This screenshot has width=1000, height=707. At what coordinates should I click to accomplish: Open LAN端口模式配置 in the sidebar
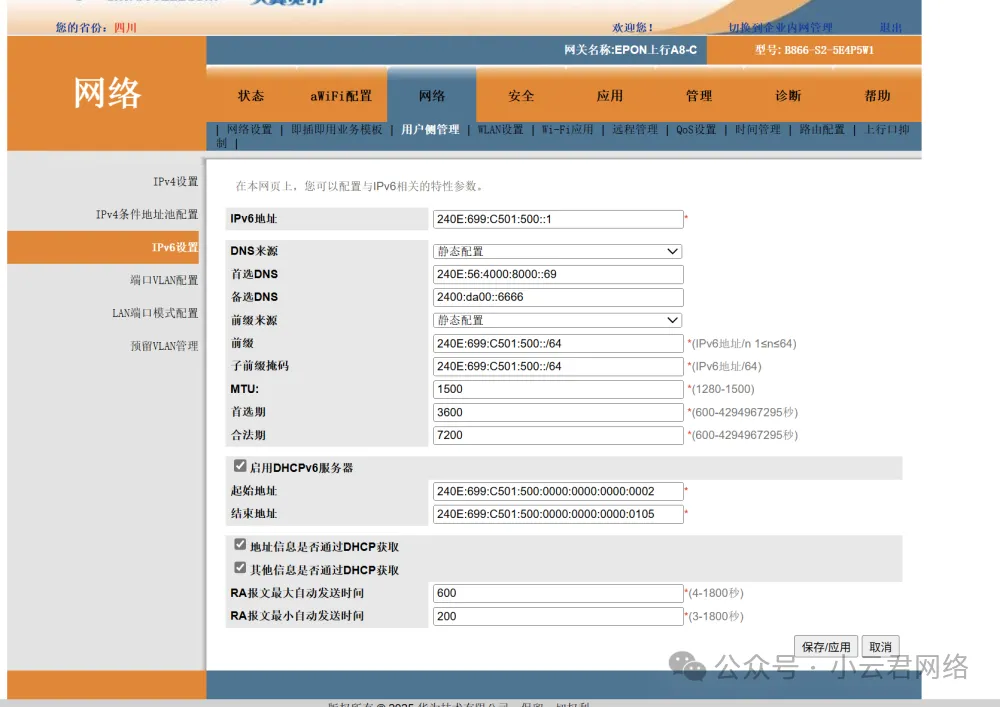pos(155,313)
